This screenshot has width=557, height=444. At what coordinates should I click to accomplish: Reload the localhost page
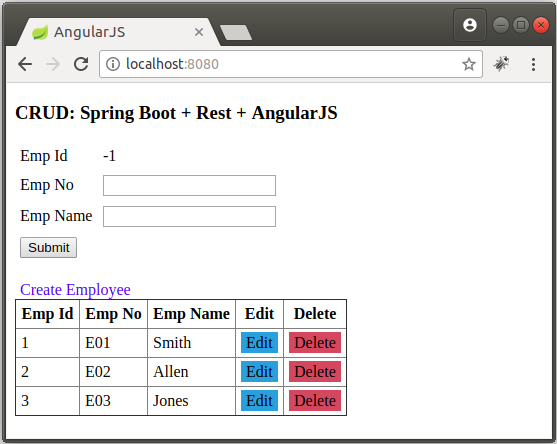(81, 64)
